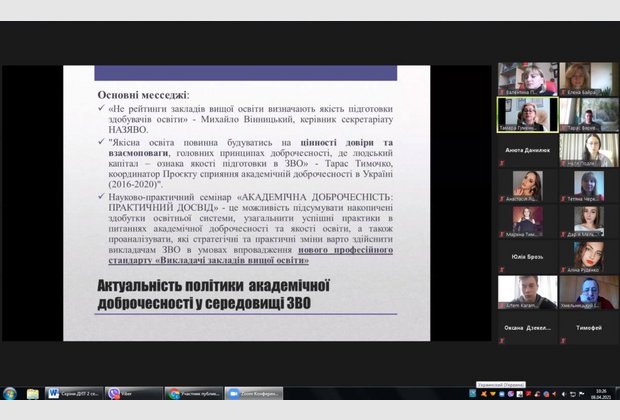Select Юлія Брезь participant tile
Screen dimensions: 620x420
[x=527, y=257]
